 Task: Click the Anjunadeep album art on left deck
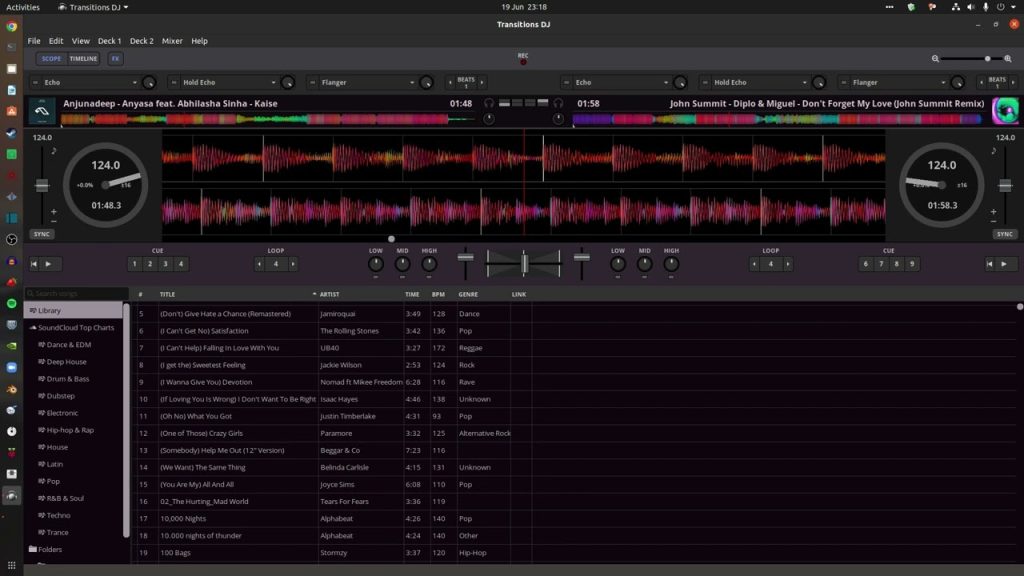pos(43,109)
